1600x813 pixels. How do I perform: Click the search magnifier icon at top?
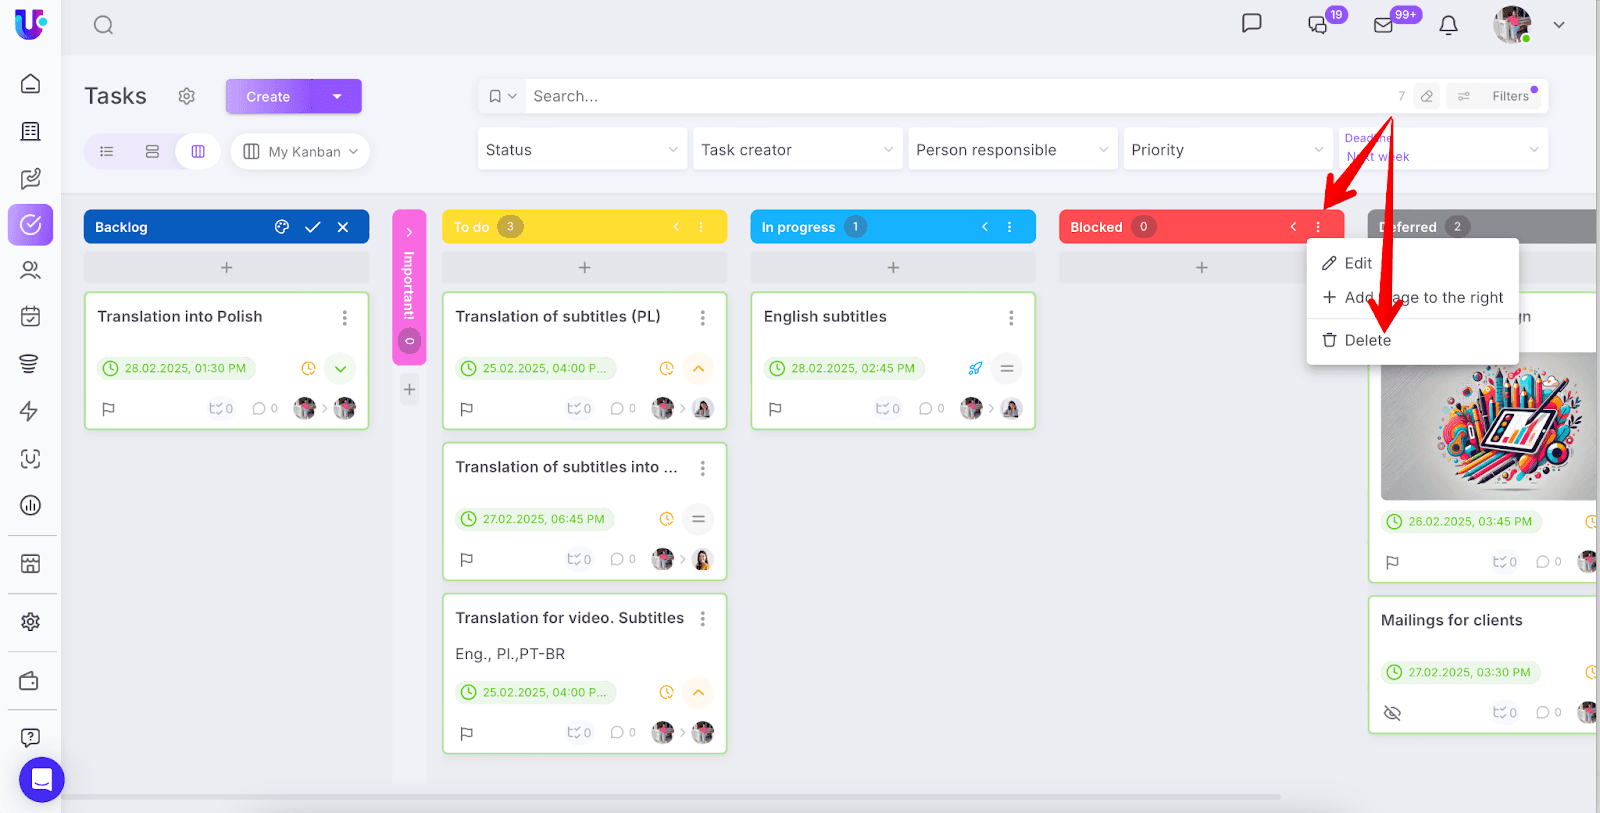tap(103, 25)
